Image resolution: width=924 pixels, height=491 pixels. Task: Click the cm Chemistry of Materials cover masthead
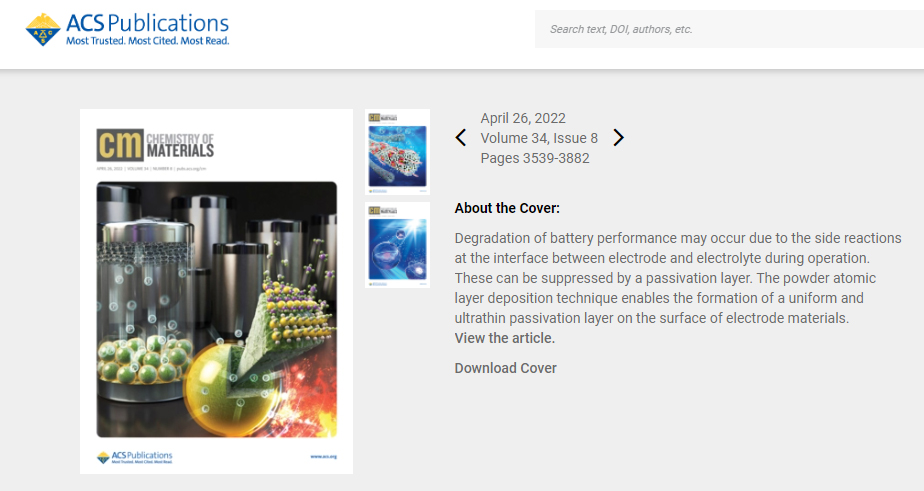[x=155, y=145]
